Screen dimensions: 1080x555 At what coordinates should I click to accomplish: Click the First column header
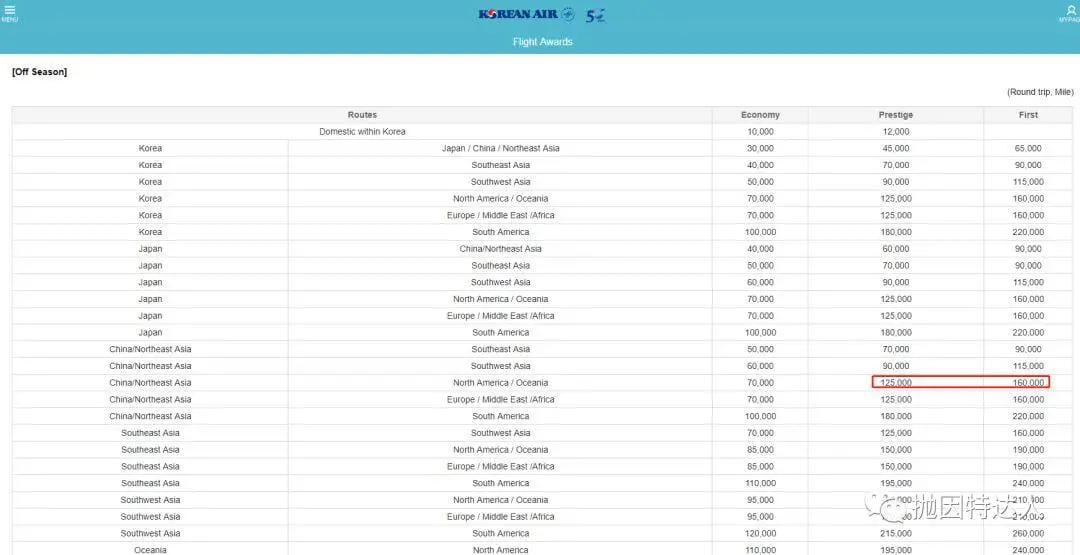point(1028,115)
